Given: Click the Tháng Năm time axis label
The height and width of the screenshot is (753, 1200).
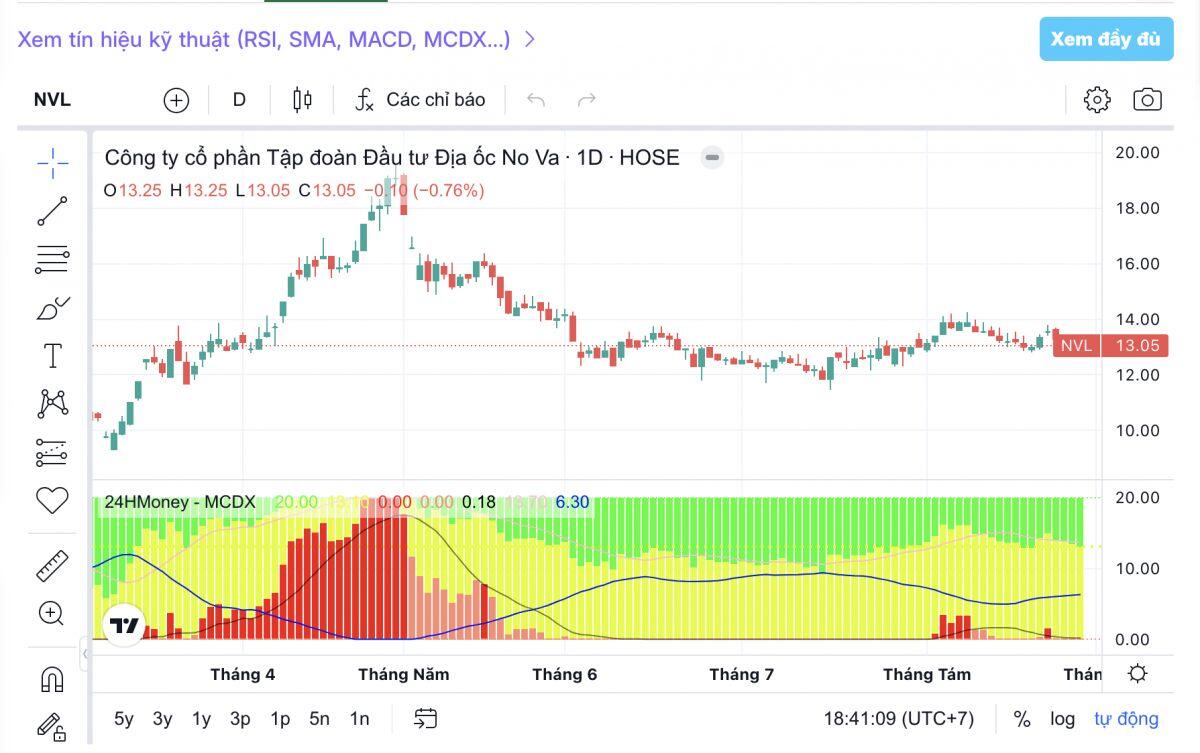Looking at the screenshot, I should [404, 674].
